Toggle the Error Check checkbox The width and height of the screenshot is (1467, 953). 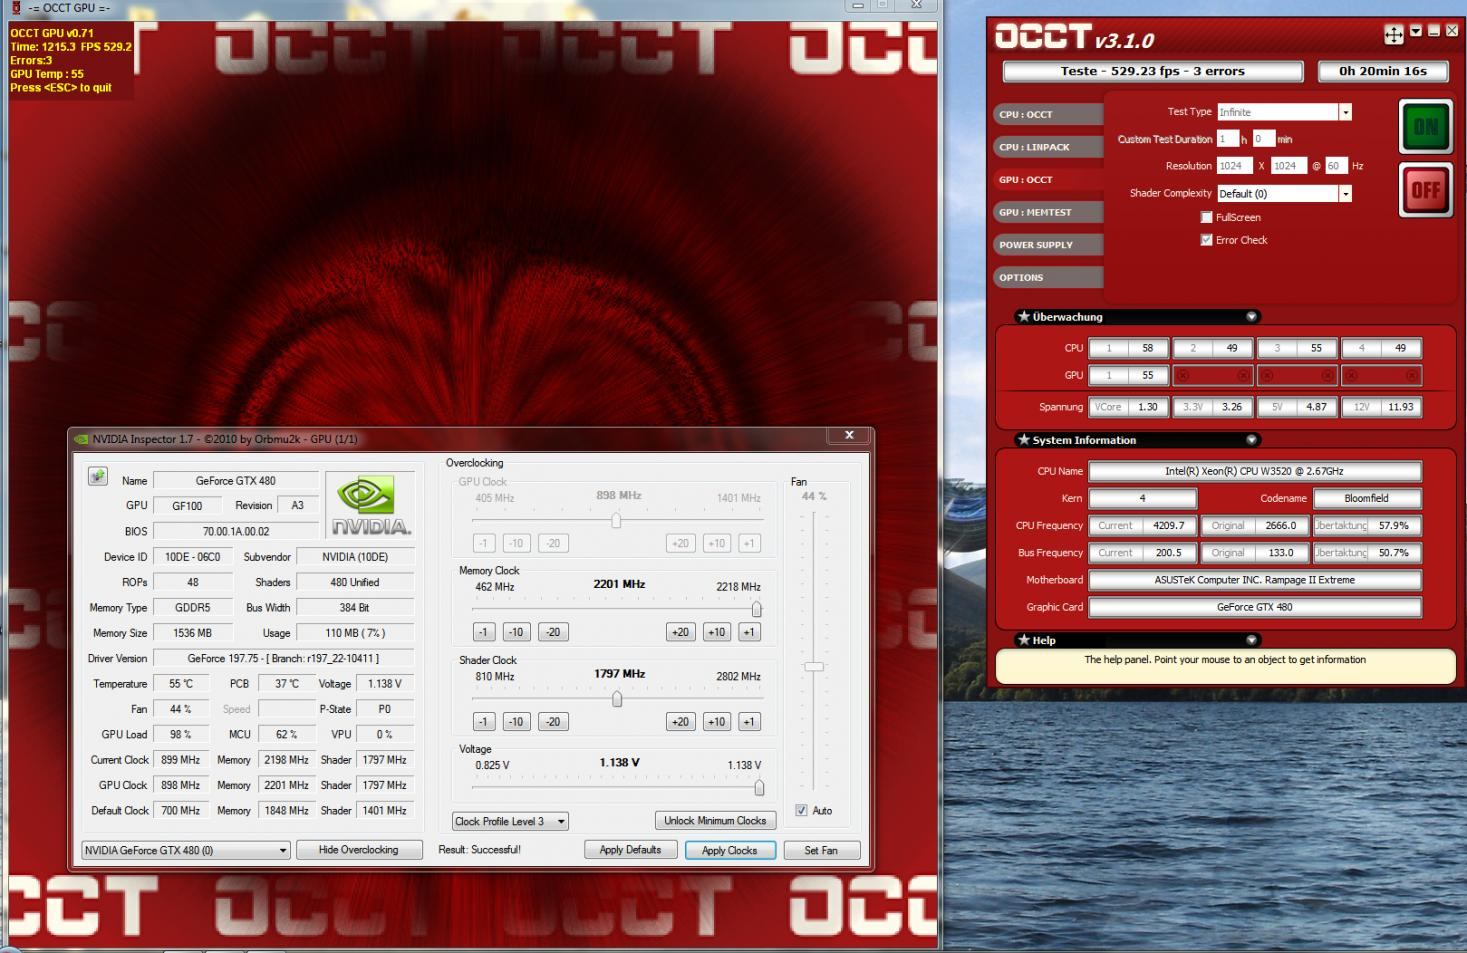pos(1206,240)
